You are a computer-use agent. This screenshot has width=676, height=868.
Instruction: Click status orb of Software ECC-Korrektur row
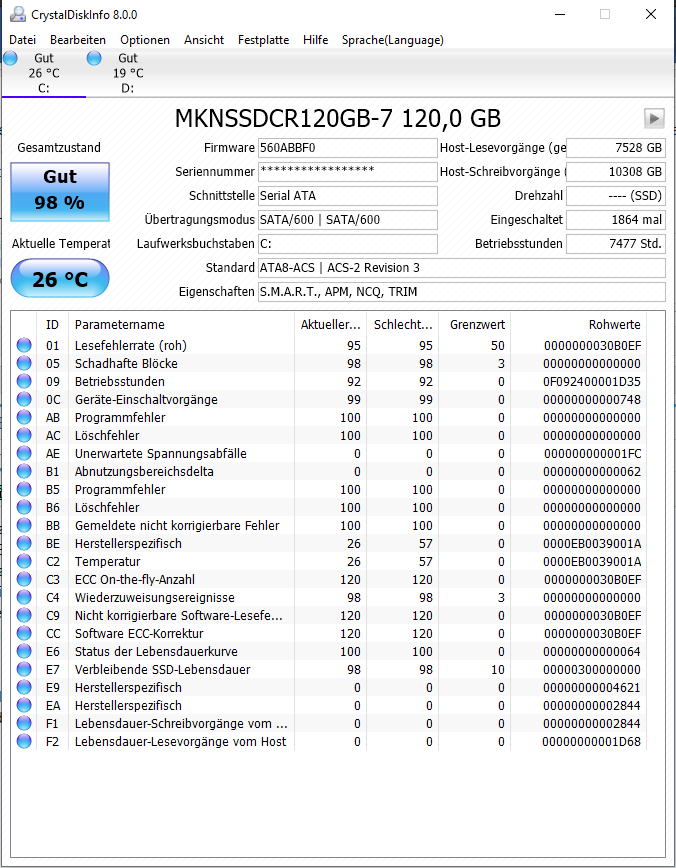(24, 633)
